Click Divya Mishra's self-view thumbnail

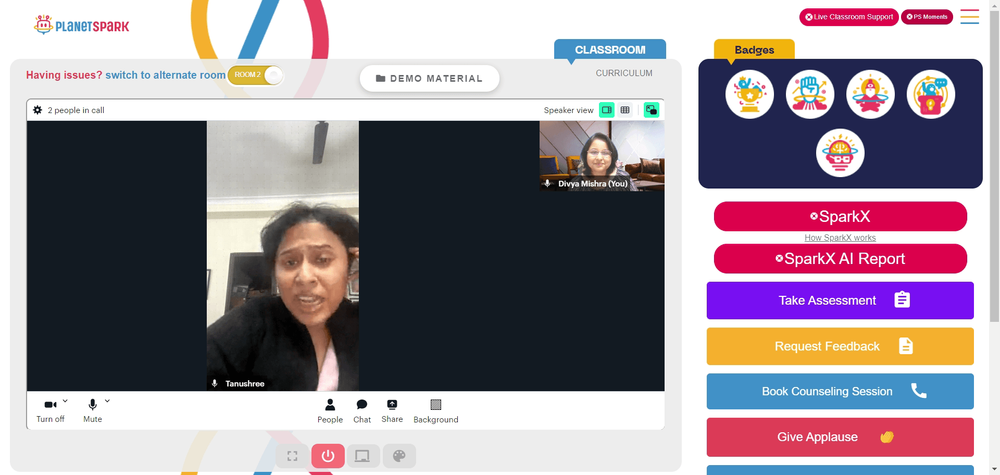tap(602, 156)
